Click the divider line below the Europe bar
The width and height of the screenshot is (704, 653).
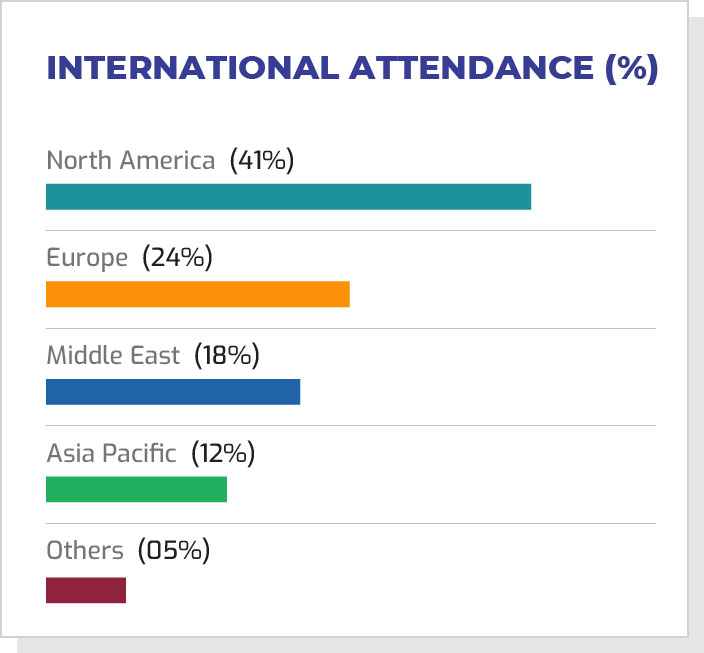pos(350,328)
